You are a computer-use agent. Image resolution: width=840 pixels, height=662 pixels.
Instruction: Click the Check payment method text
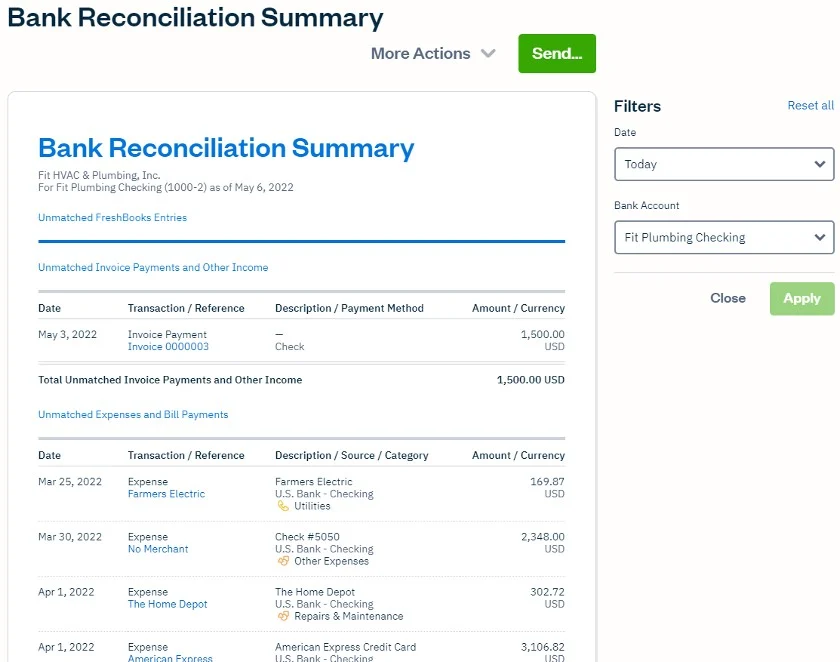[289, 347]
